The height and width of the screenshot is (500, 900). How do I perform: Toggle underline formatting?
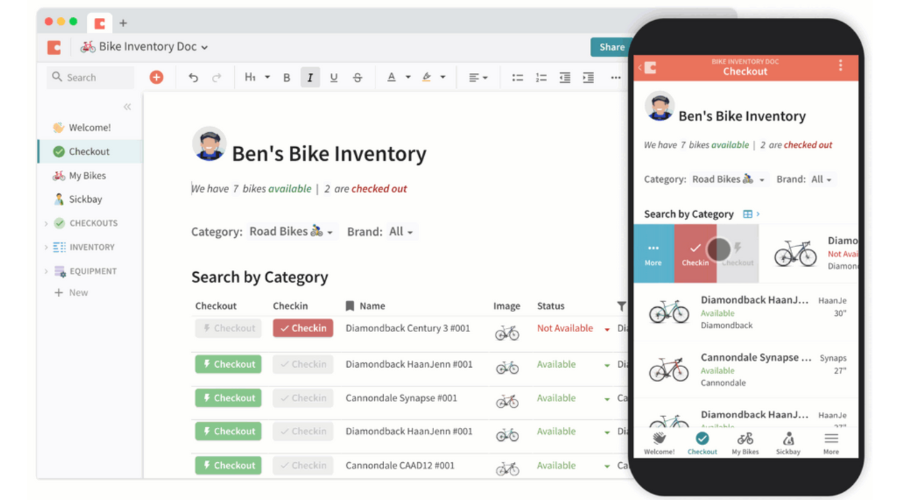pos(333,77)
